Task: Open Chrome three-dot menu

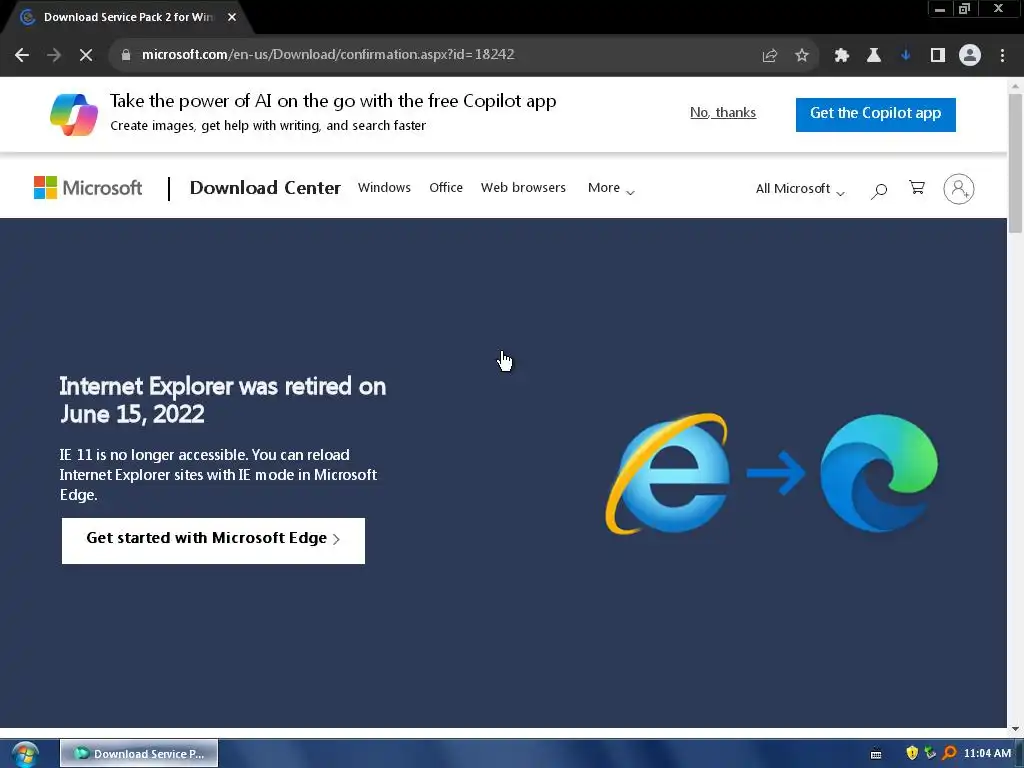Action: pyautogui.click(x=1002, y=56)
